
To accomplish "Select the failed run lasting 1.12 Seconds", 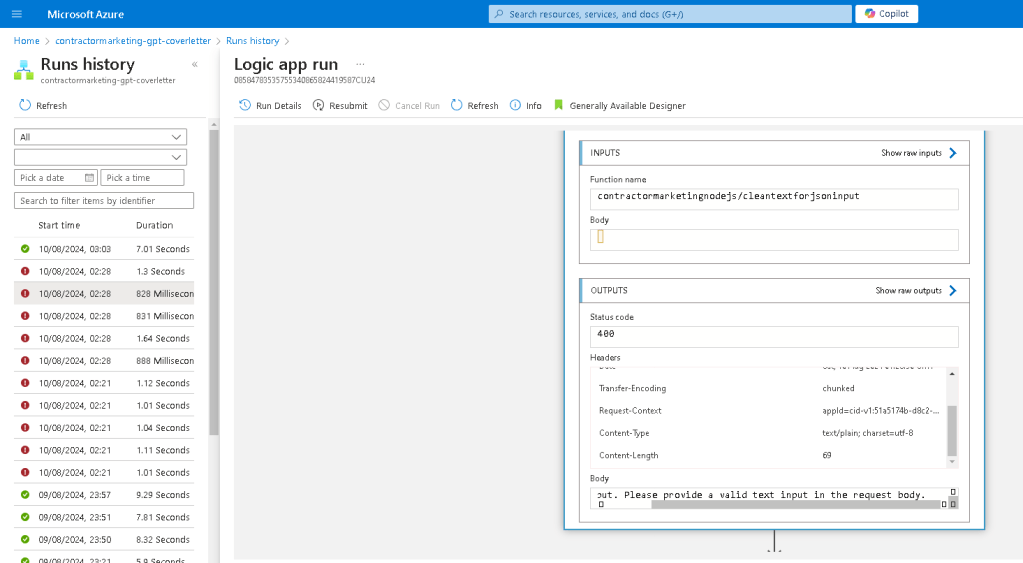I will (104, 383).
